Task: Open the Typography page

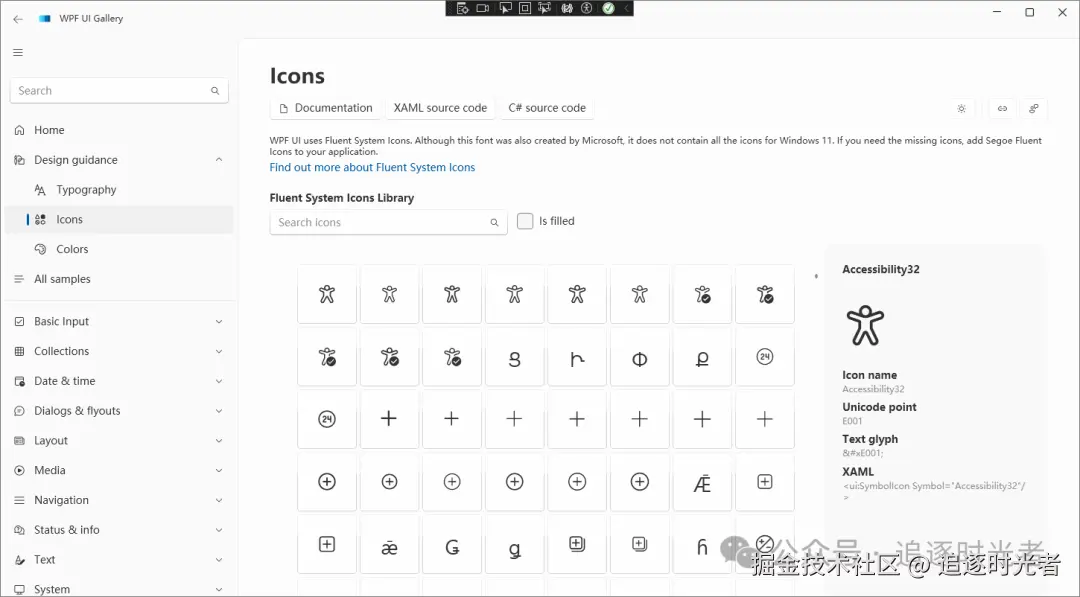Action: tap(118, 189)
